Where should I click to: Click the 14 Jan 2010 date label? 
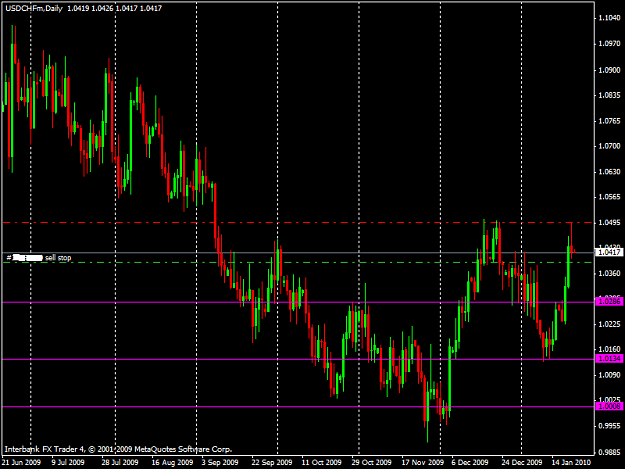click(571, 462)
